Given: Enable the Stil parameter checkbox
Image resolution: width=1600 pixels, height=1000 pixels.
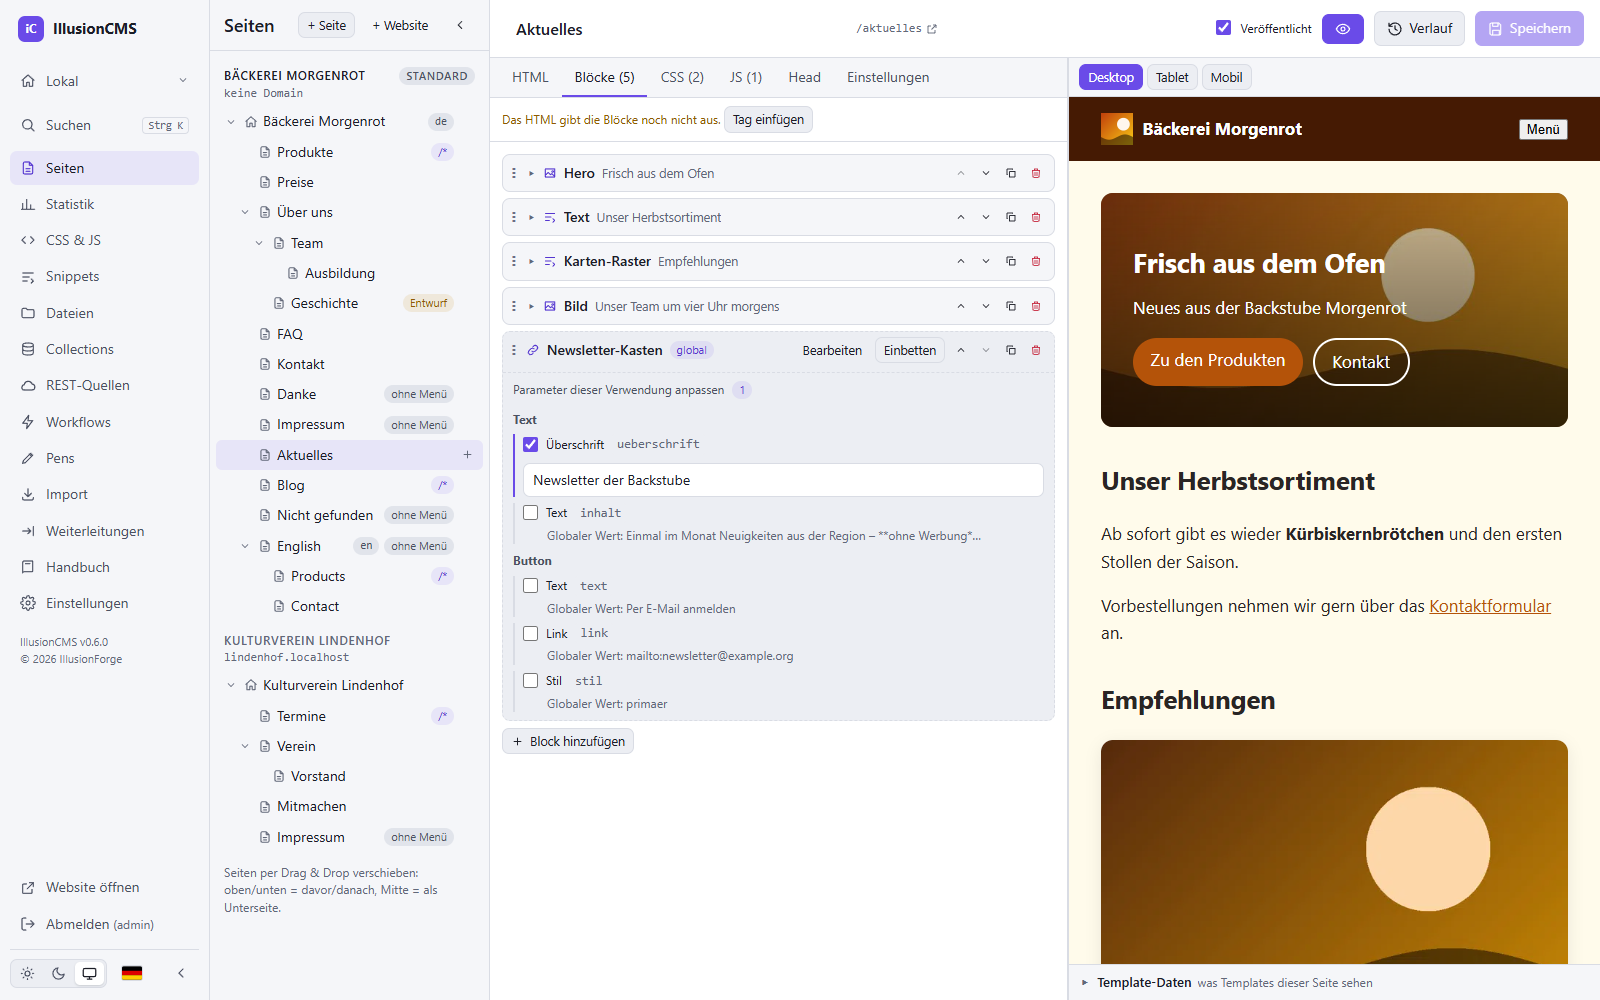Looking at the screenshot, I should coord(531,680).
